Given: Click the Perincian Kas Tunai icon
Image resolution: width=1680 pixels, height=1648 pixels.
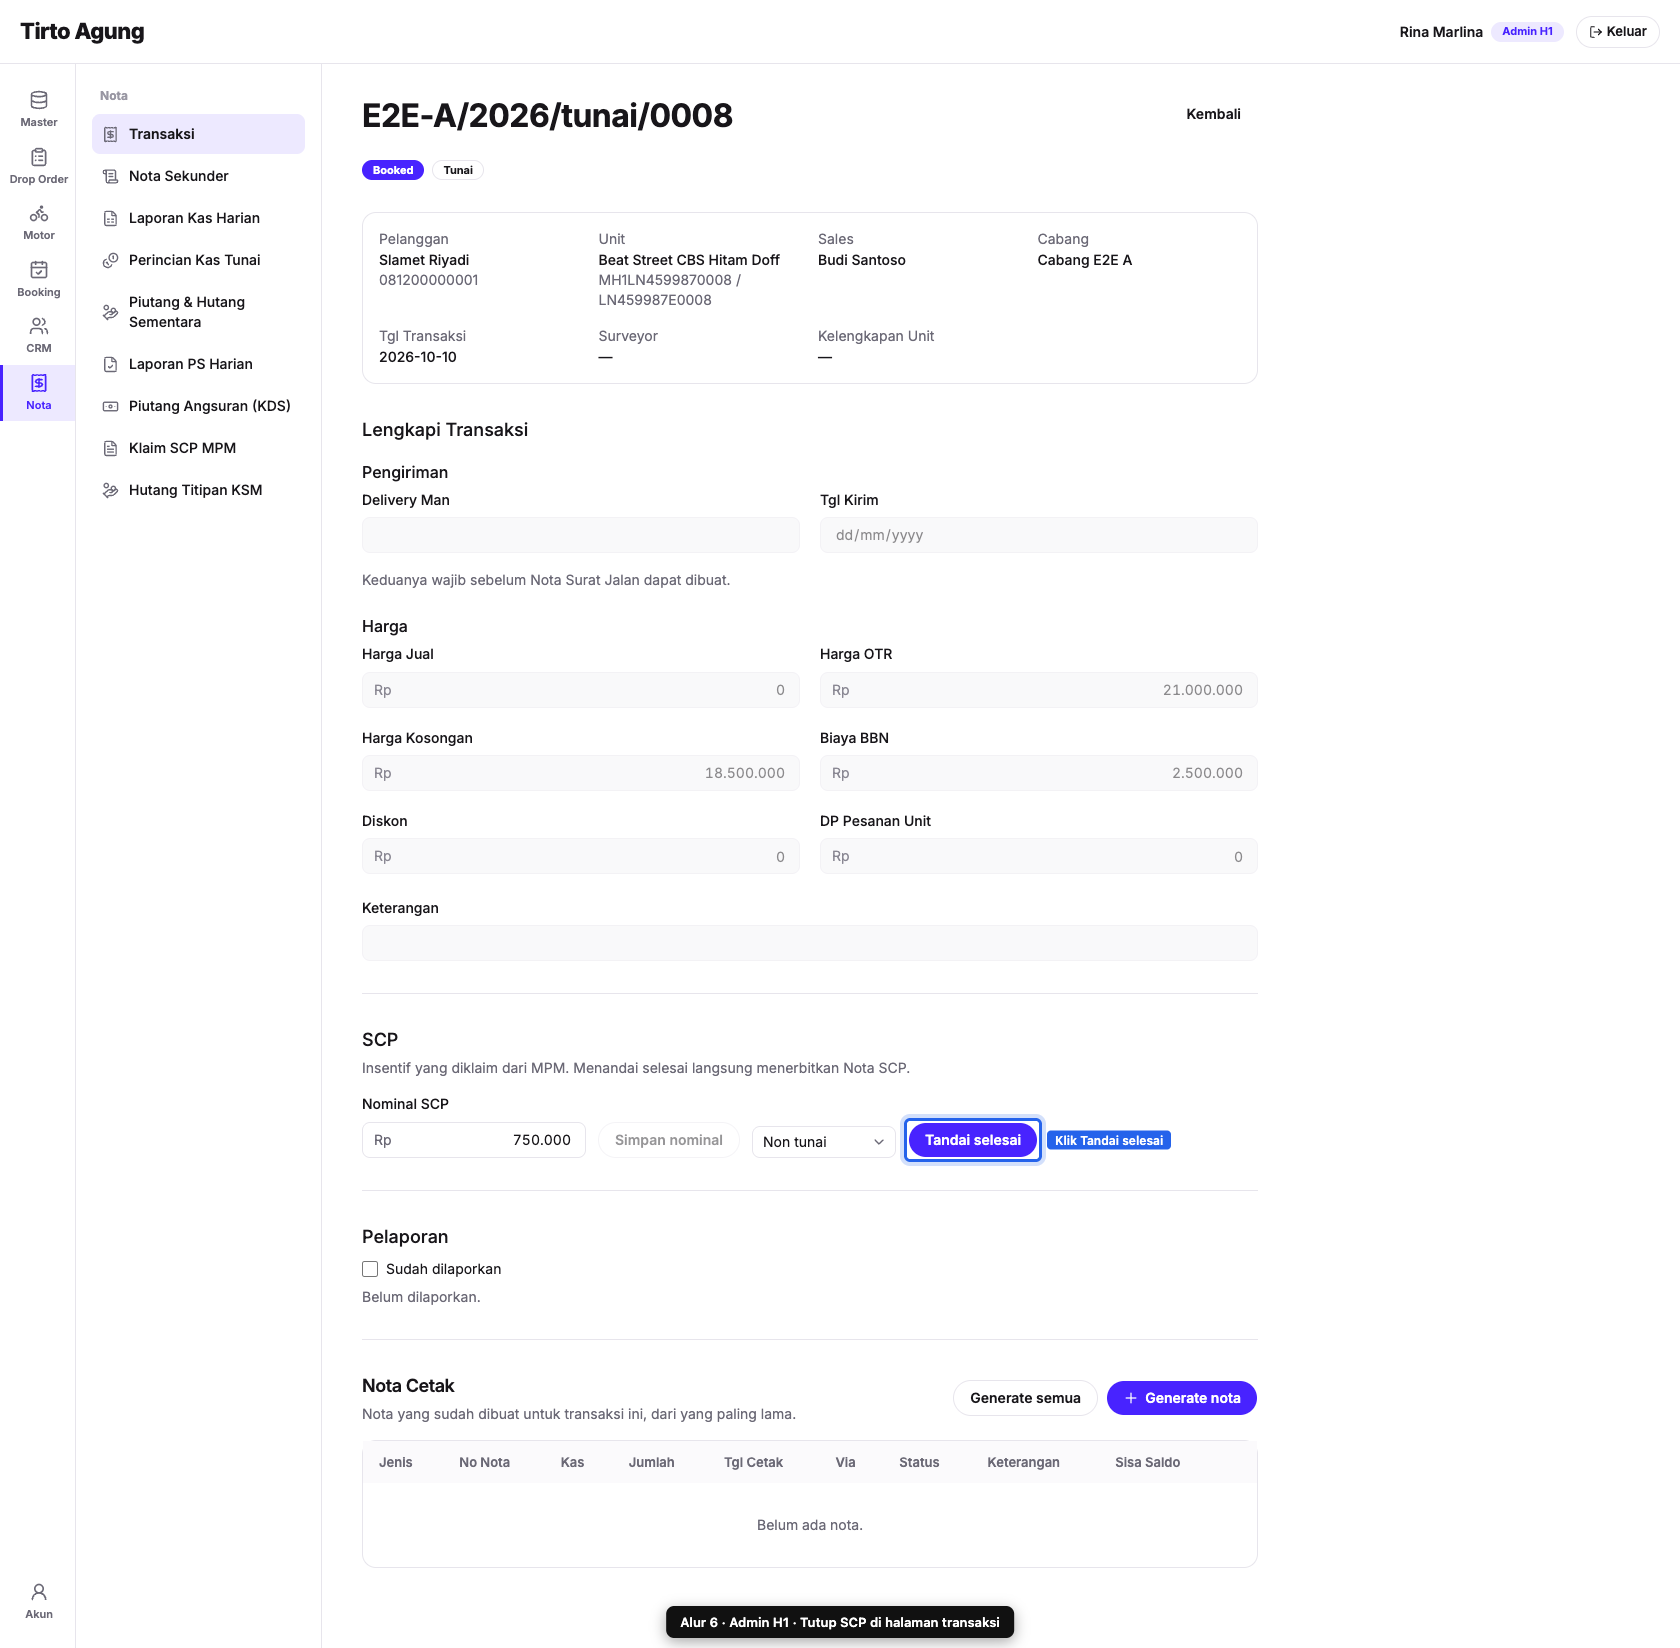Looking at the screenshot, I should click(111, 260).
